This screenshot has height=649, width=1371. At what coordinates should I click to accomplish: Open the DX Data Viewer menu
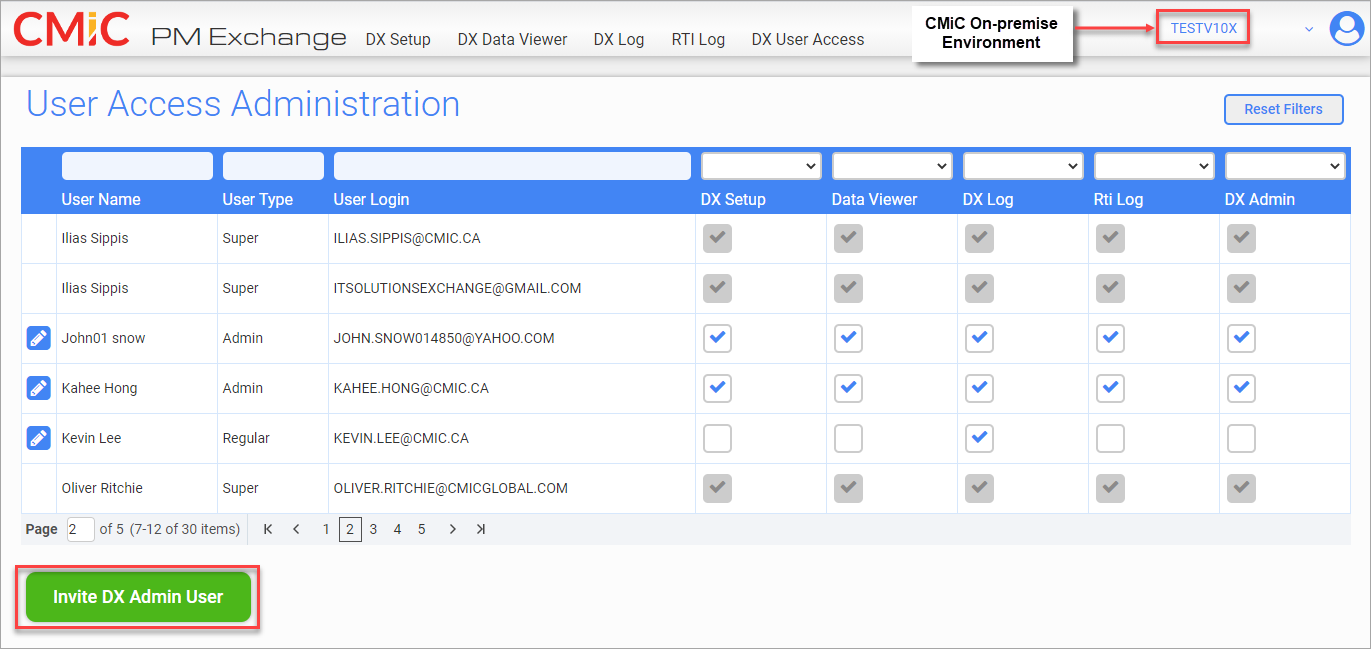point(512,39)
